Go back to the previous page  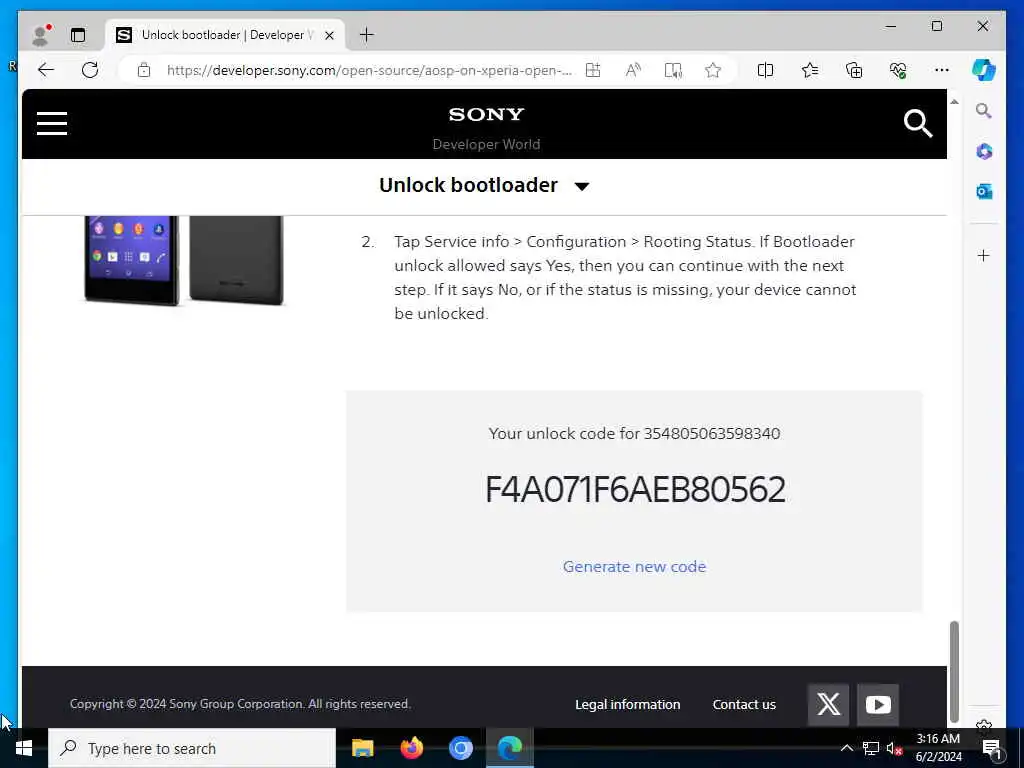46,70
